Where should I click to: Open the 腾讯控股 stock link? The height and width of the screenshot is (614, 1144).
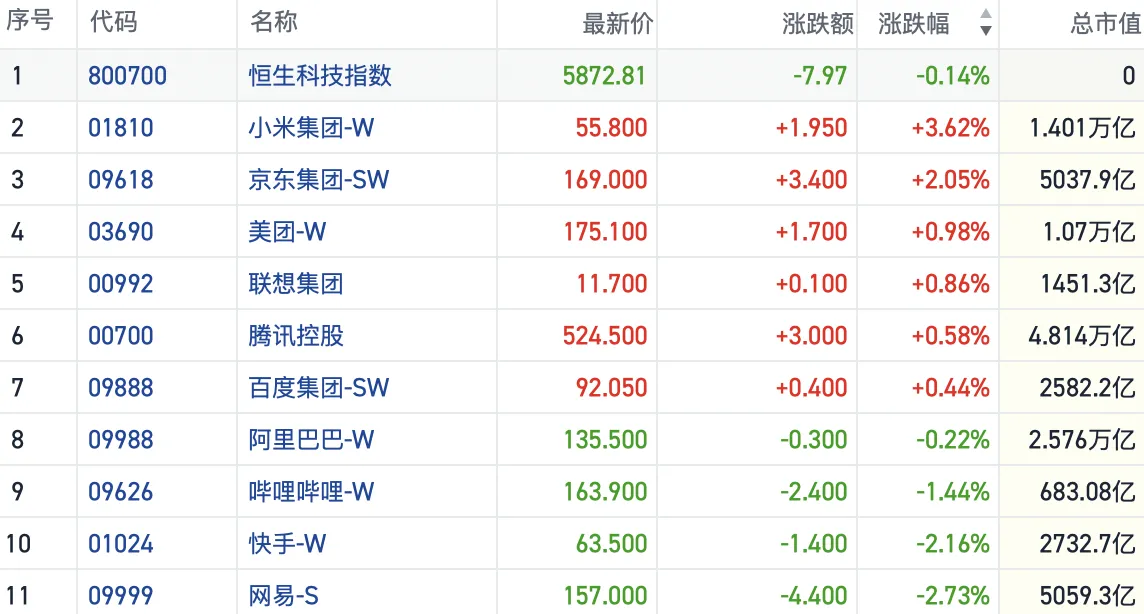[x=296, y=336]
